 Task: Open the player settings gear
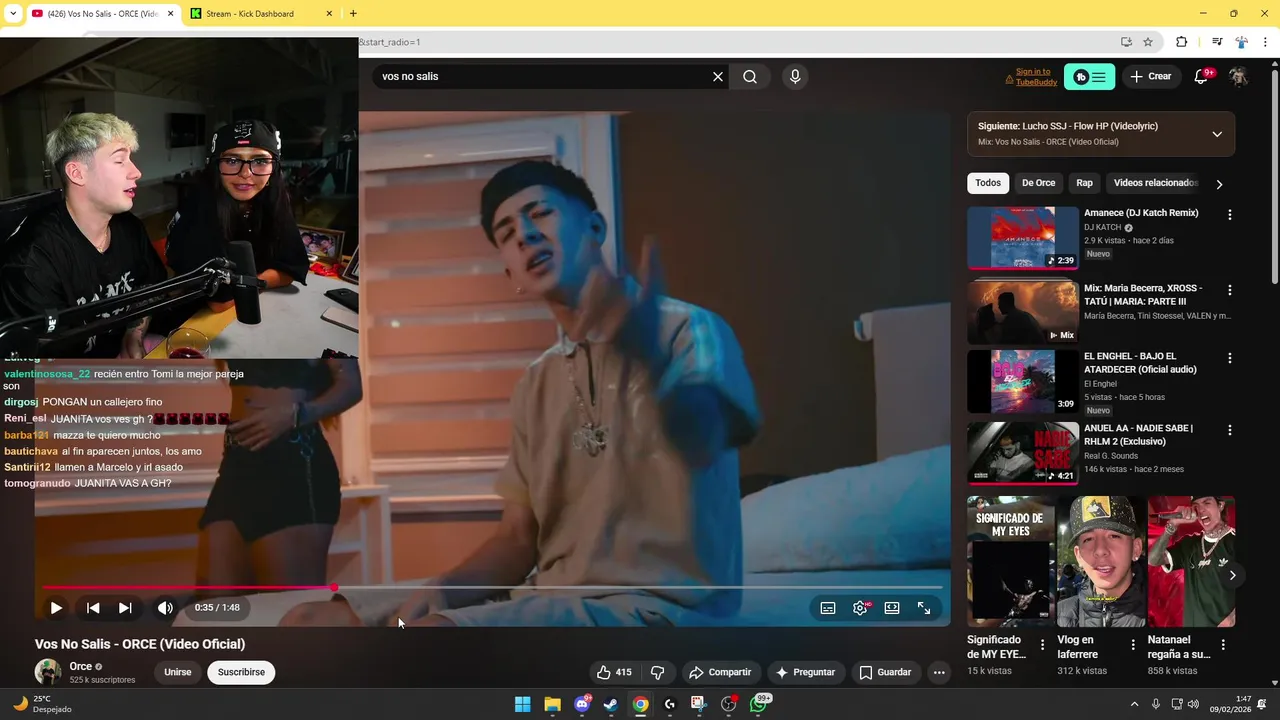pos(860,607)
